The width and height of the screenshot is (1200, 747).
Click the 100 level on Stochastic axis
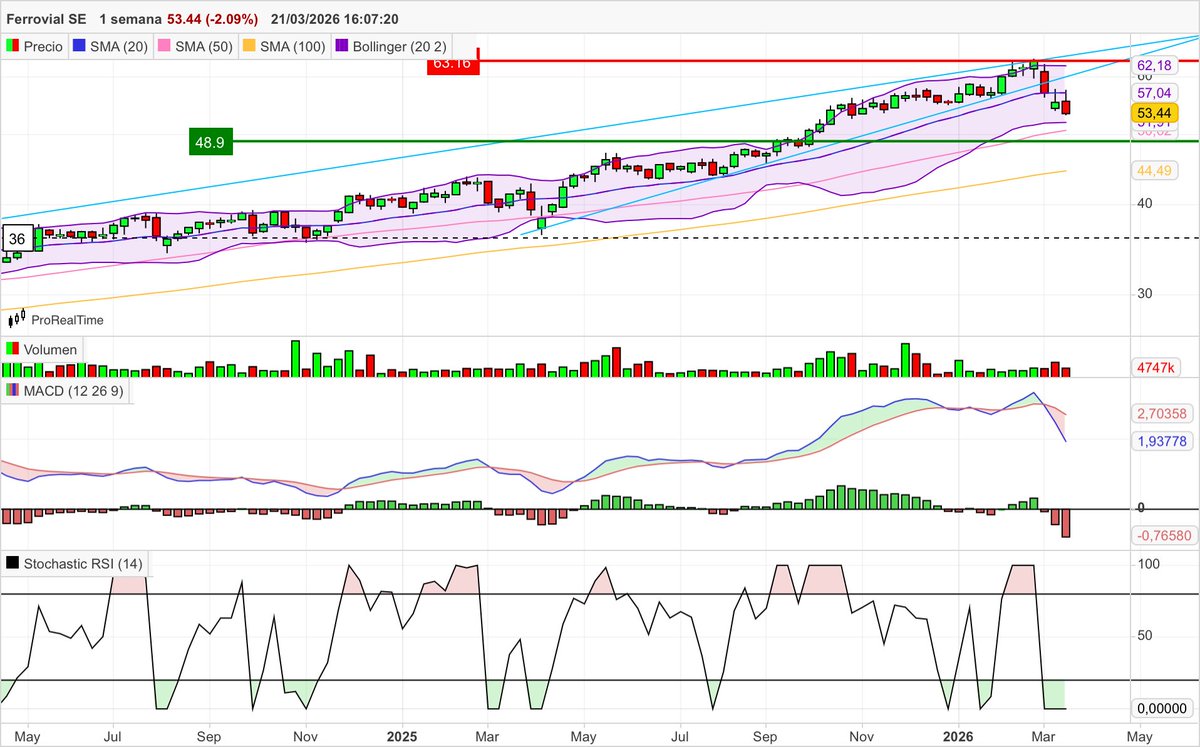(x=1147, y=564)
